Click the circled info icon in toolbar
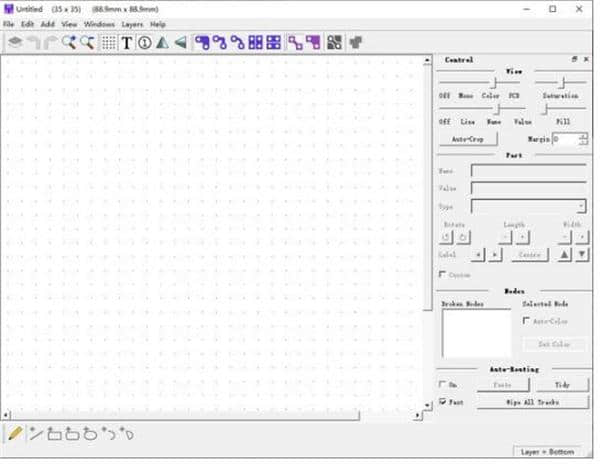Screen dimensions: 600x464 [144, 43]
